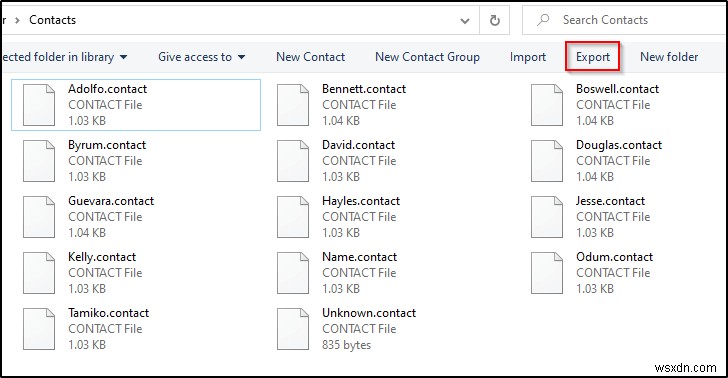The image size is (728, 378).
Task: Click the Guevara.contact file name
Action: click(x=111, y=201)
